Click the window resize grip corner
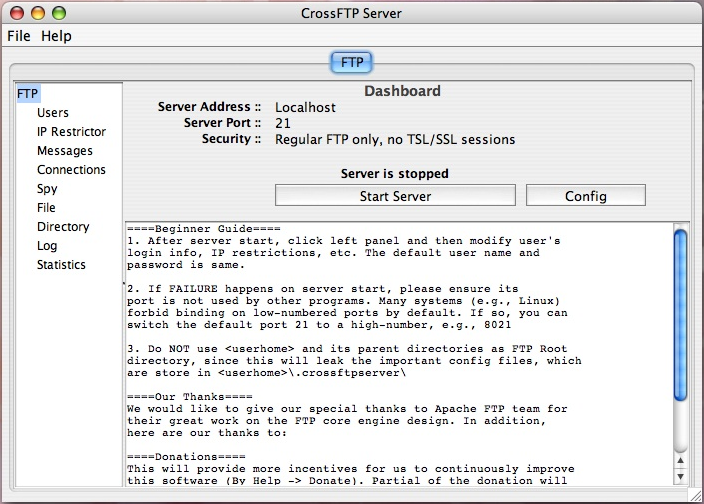The height and width of the screenshot is (504, 704). click(696, 496)
